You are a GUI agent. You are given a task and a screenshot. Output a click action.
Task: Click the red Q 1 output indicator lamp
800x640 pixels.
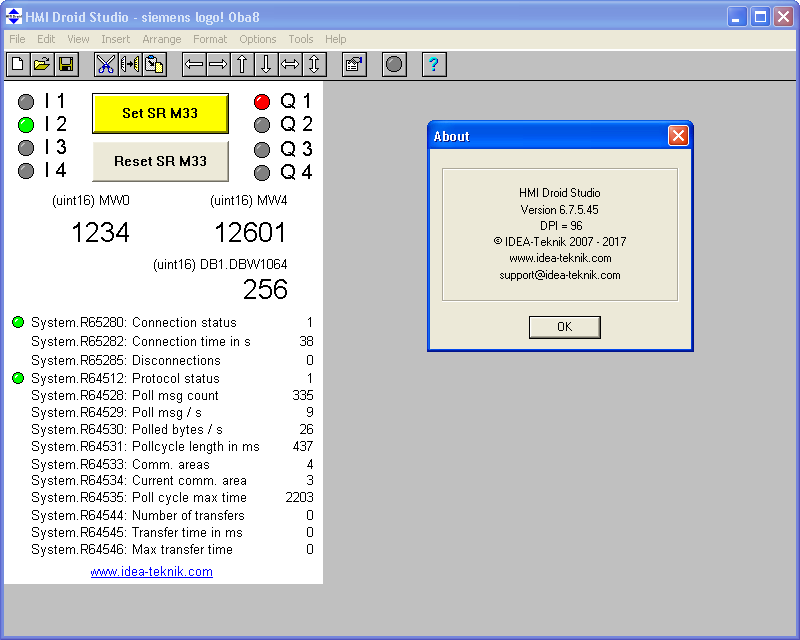(x=262, y=102)
